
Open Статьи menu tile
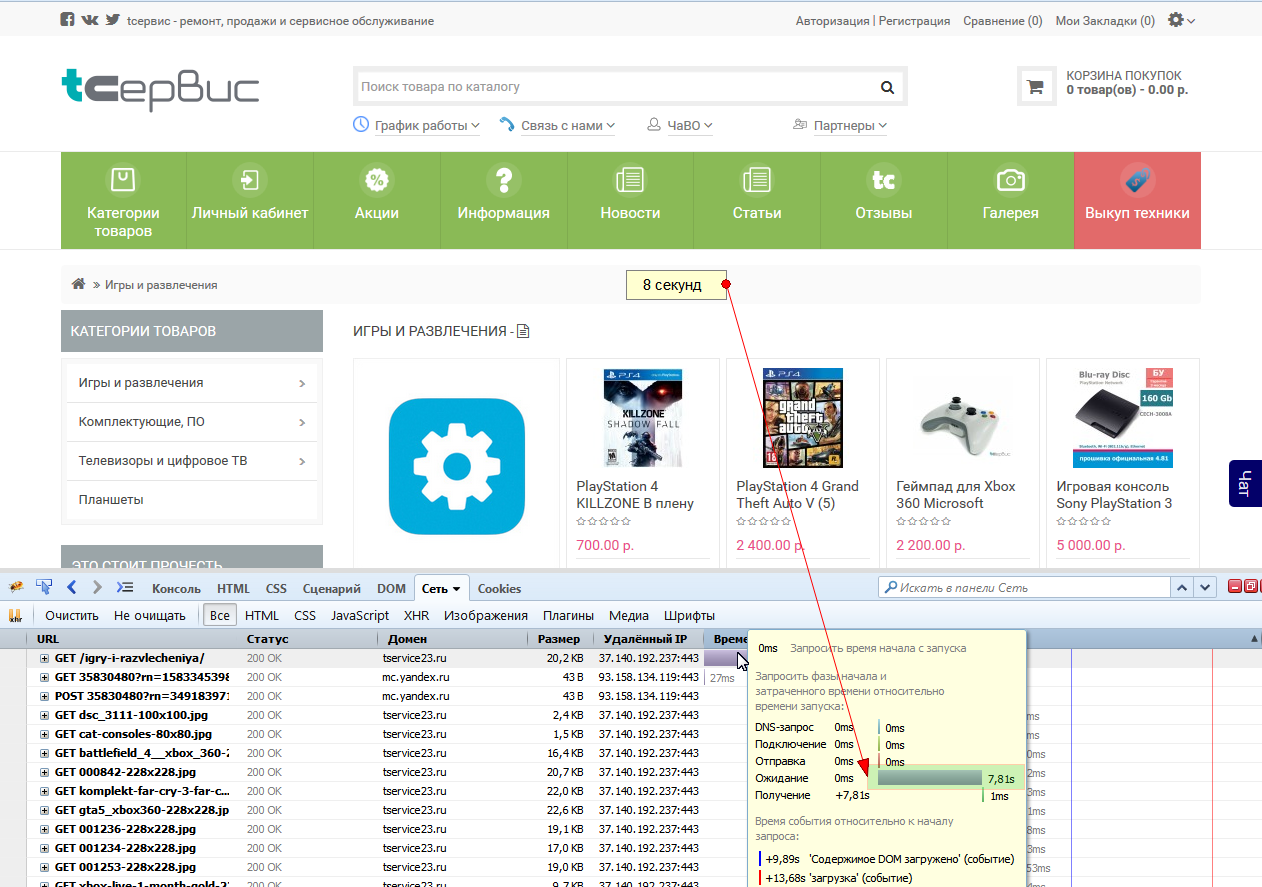click(x=757, y=201)
